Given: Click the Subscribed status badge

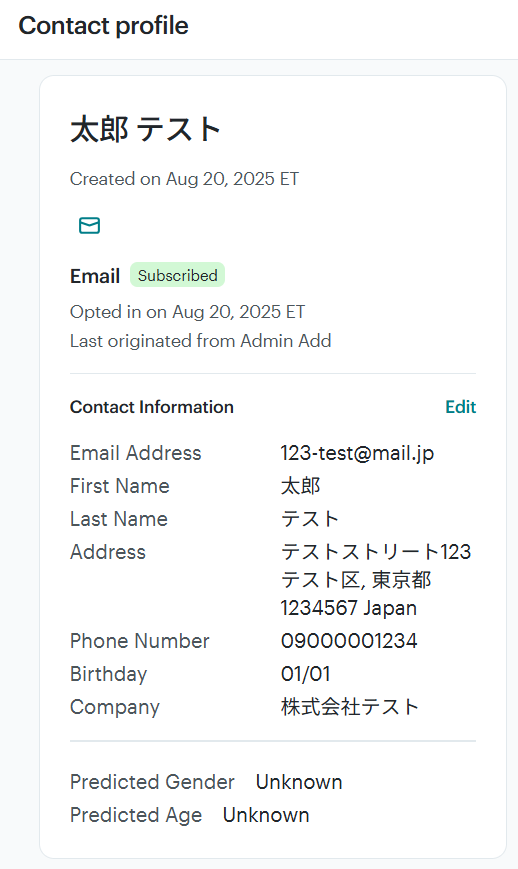Looking at the screenshot, I should pos(177,275).
